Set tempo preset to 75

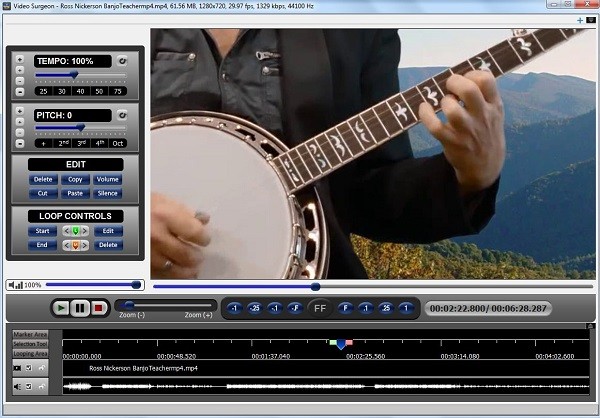tap(117, 91)
